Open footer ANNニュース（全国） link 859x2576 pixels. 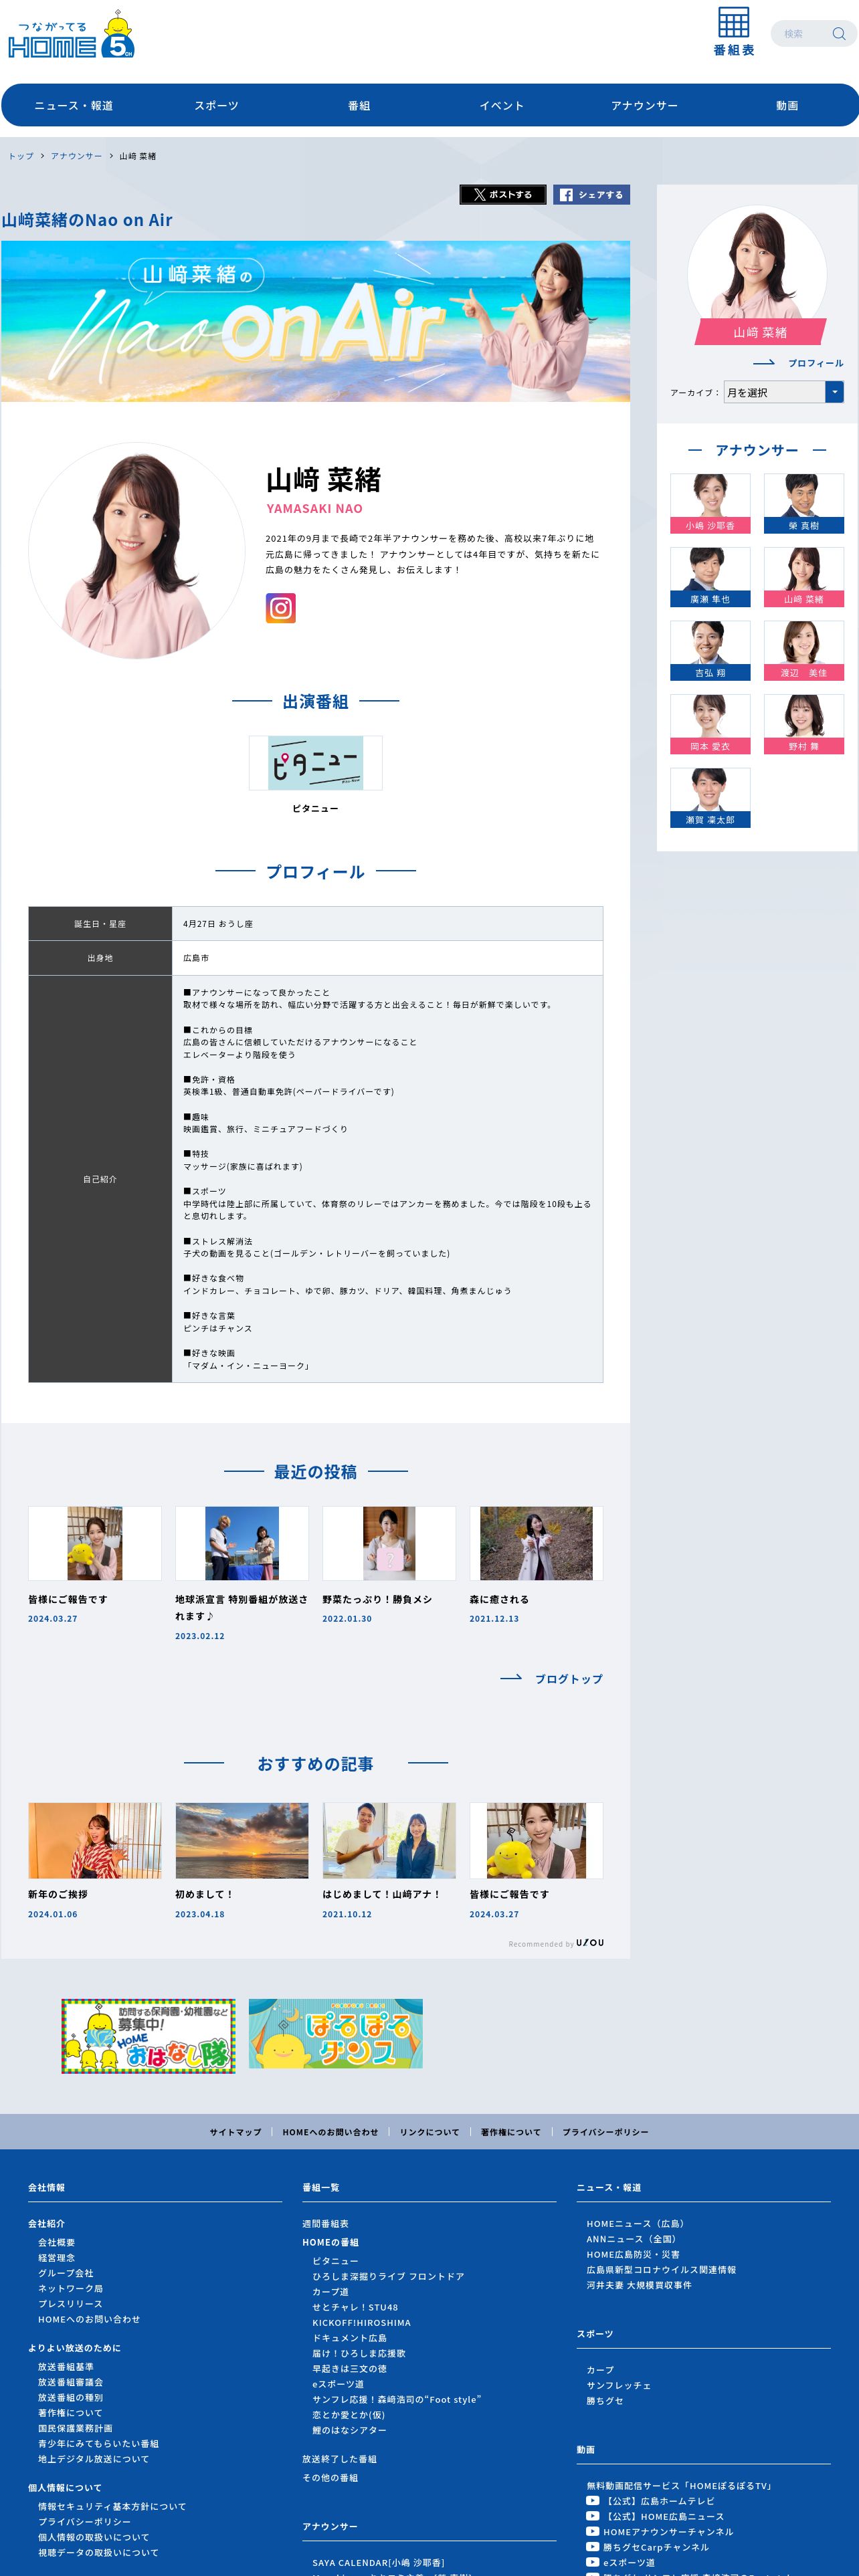[x=631, y=2239]
